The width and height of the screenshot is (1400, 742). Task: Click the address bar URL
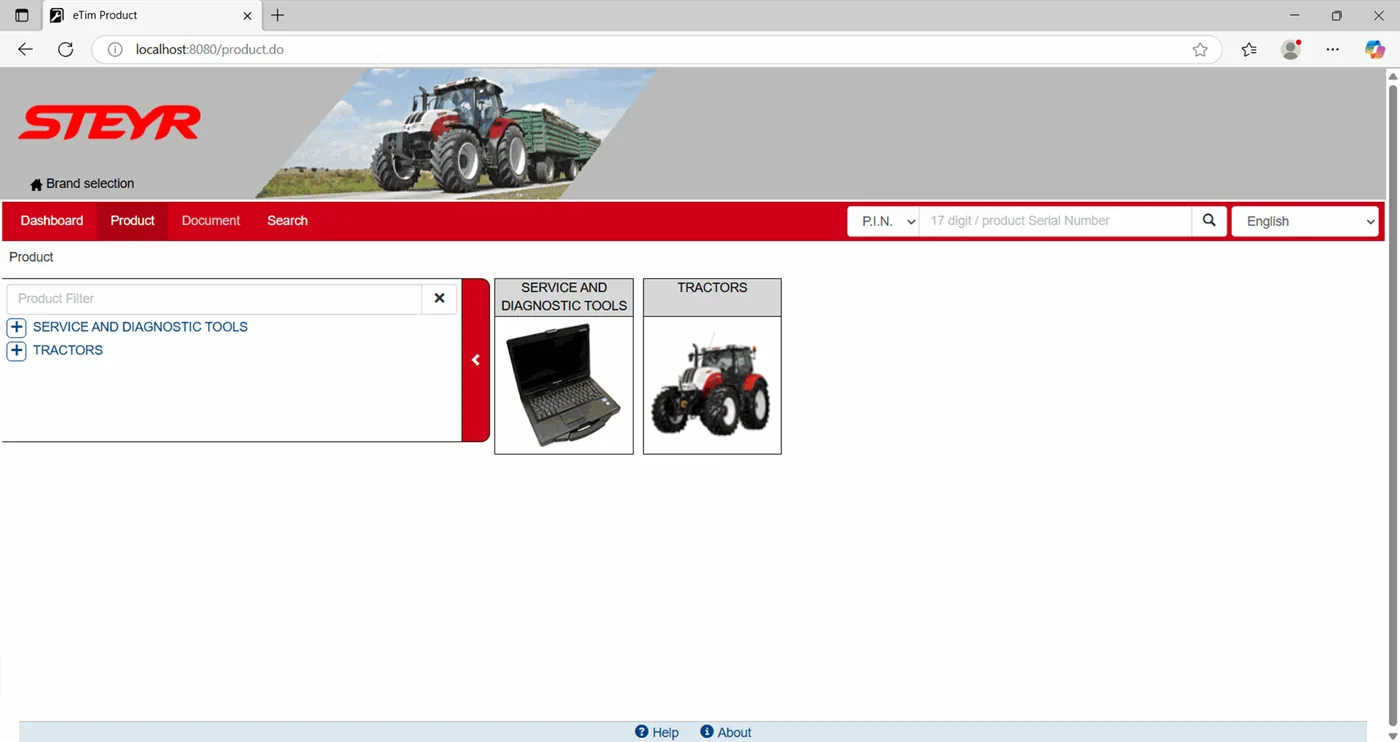point(210,50)
